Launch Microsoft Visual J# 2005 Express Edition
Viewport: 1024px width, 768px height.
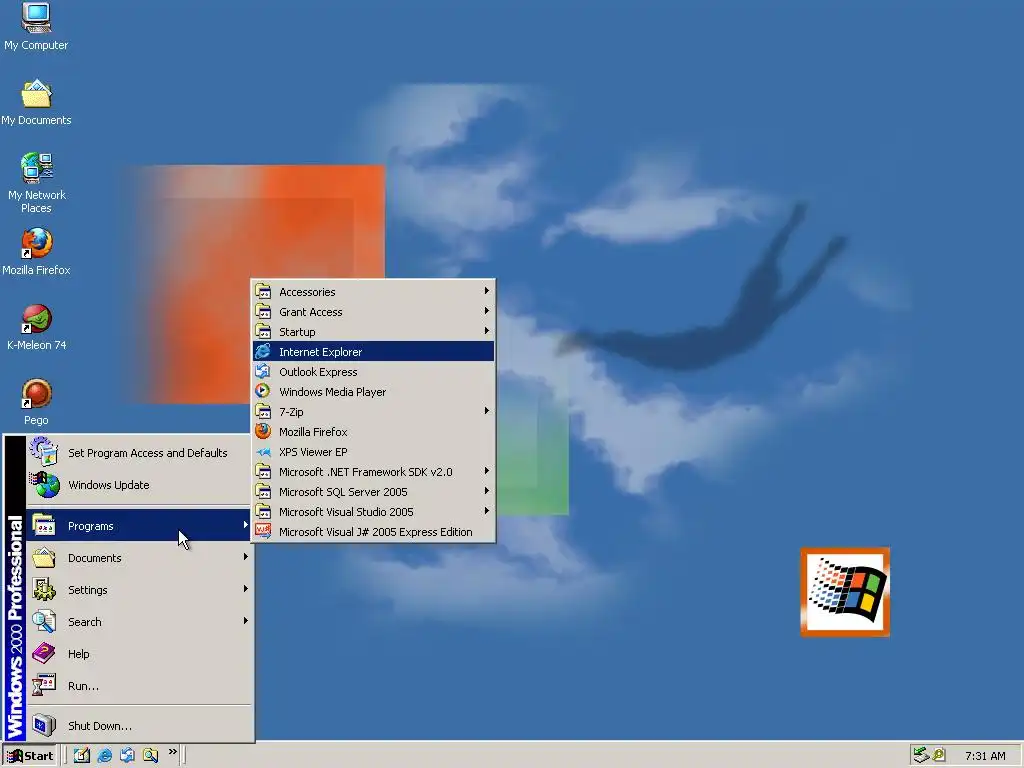tap(373, 532)
